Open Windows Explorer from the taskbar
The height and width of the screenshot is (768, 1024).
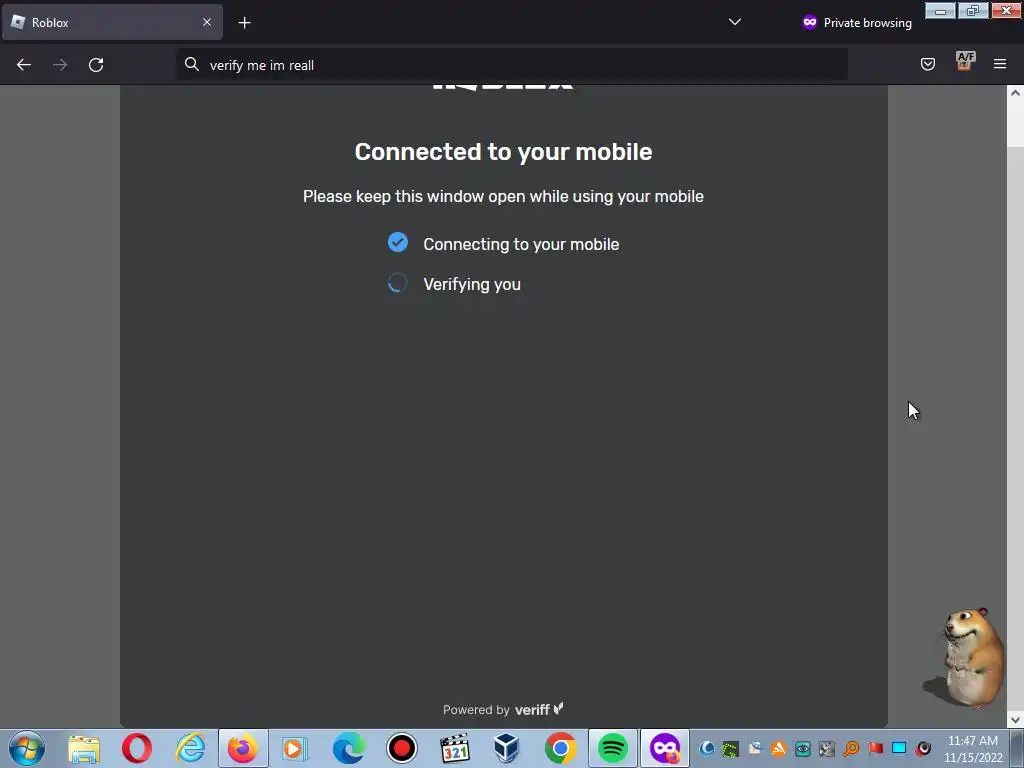click(x=84, y=748)
